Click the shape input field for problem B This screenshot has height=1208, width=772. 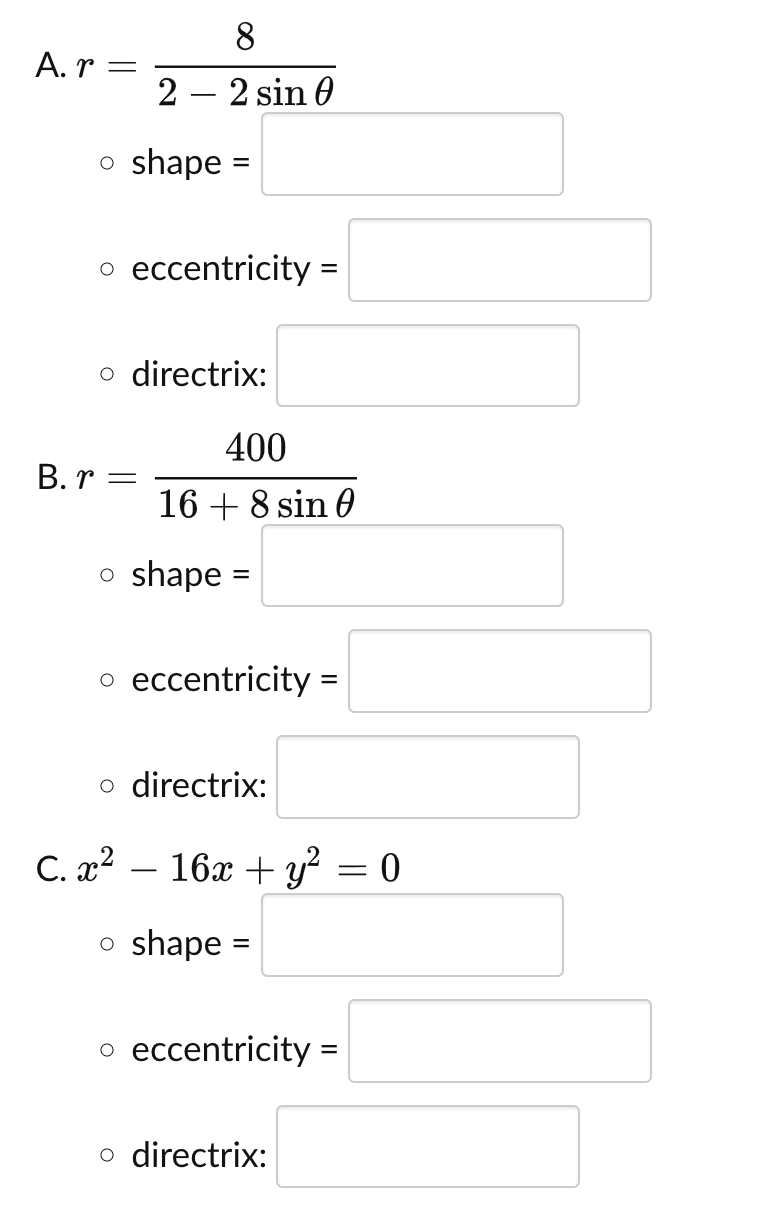411,566
